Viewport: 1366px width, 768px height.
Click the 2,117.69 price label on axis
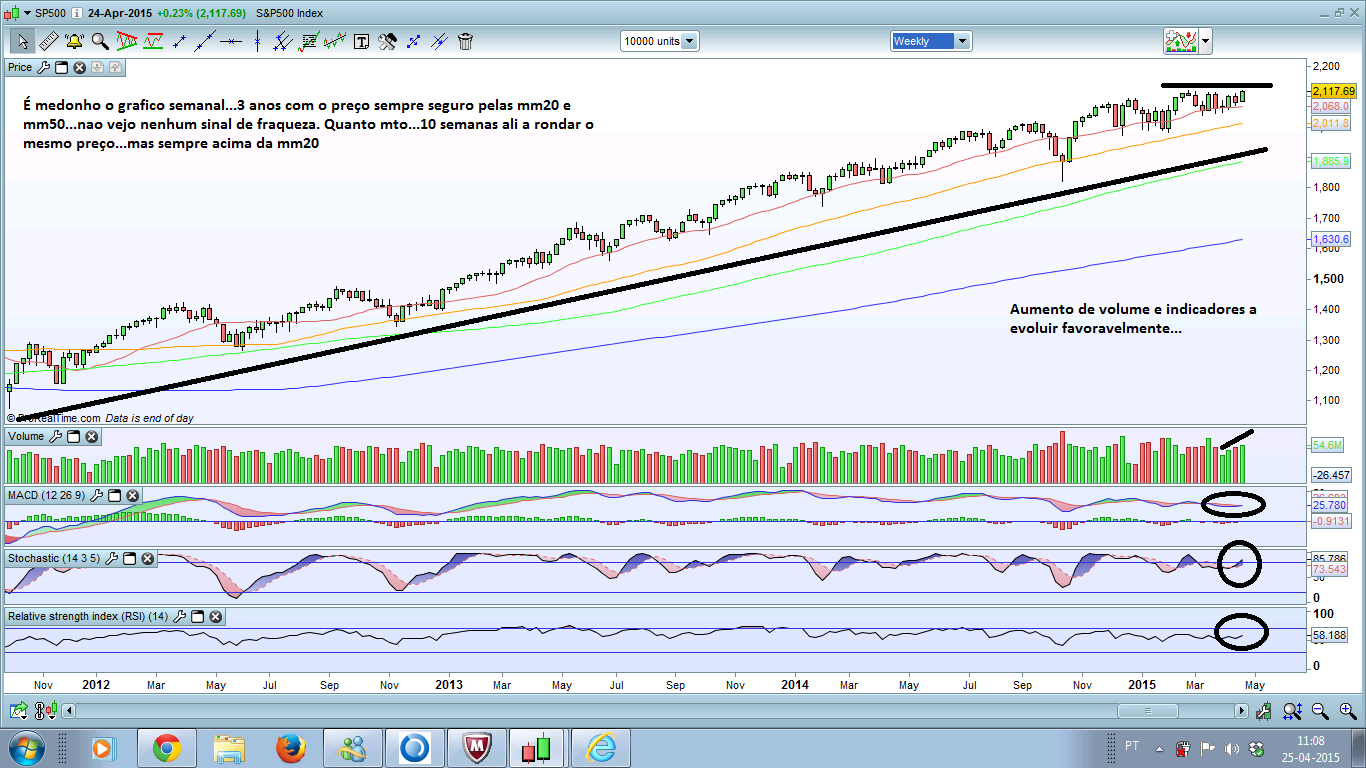pyautogui.click(x=1335, y=91)
